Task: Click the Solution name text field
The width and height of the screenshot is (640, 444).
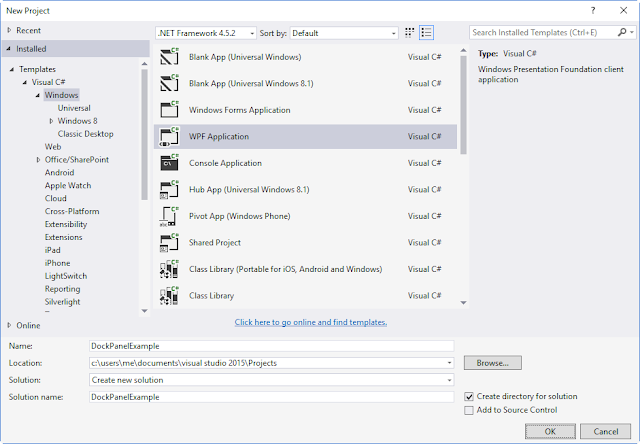Action: tap(271, 397)
